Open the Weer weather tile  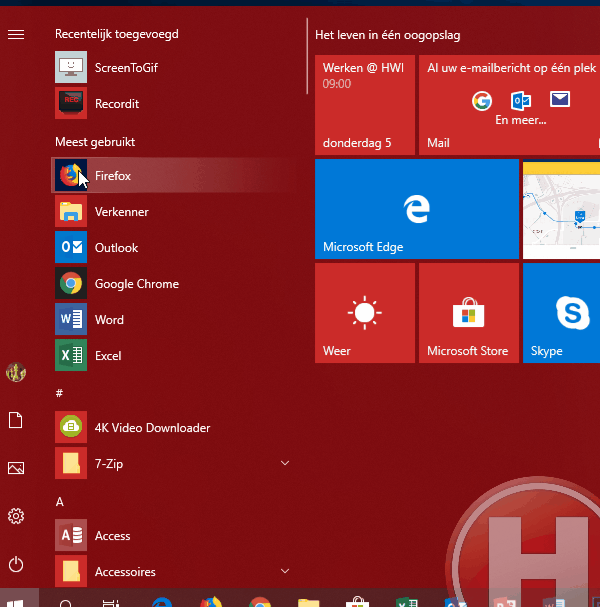point(365,313)
